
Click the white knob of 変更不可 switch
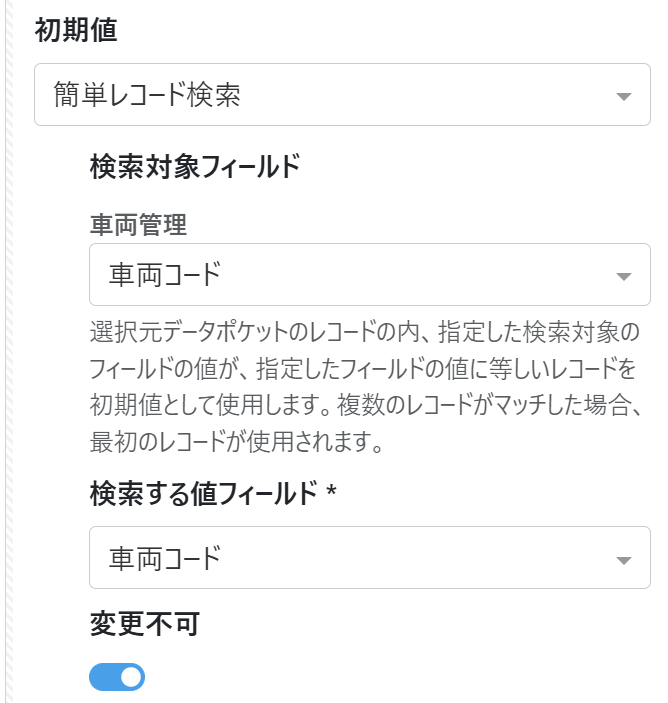(130, 678)
